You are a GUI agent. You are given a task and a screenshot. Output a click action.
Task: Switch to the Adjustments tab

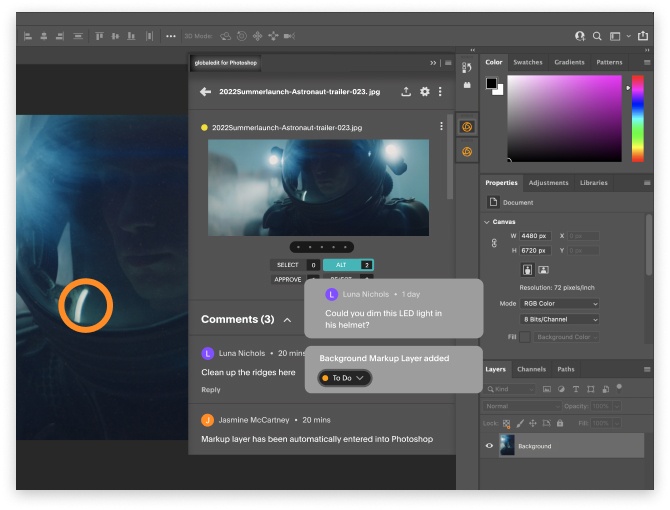click(548, 183)
